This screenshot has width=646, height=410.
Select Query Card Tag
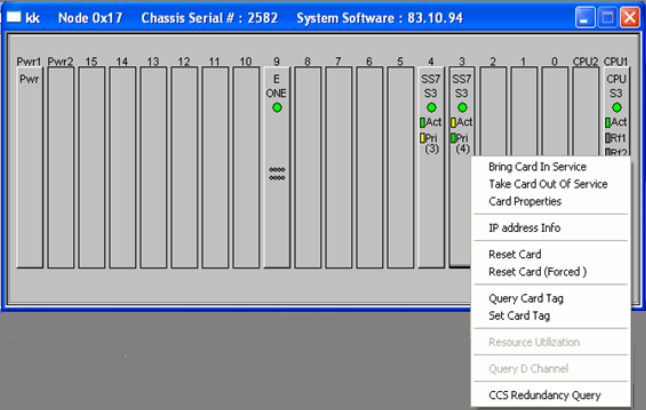pos(526,298)
